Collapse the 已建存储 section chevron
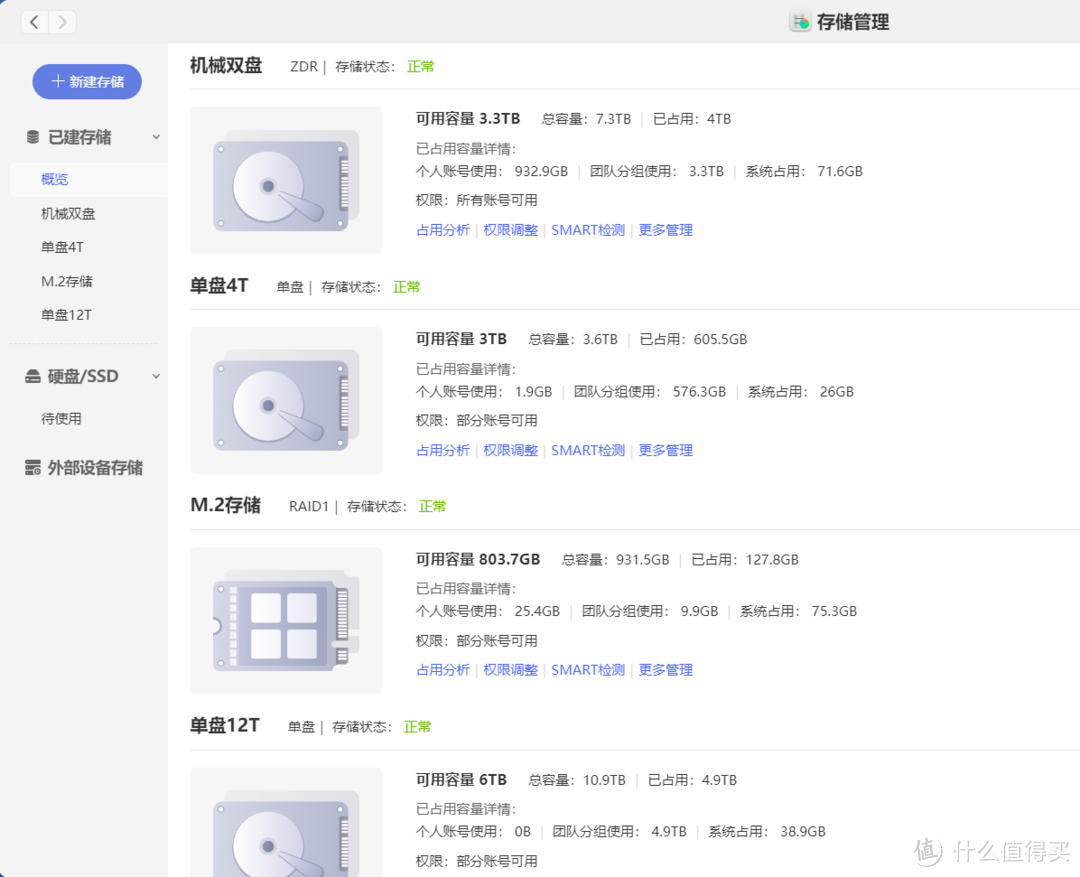This screenshot has height=877, width=1080. (156, 137)
